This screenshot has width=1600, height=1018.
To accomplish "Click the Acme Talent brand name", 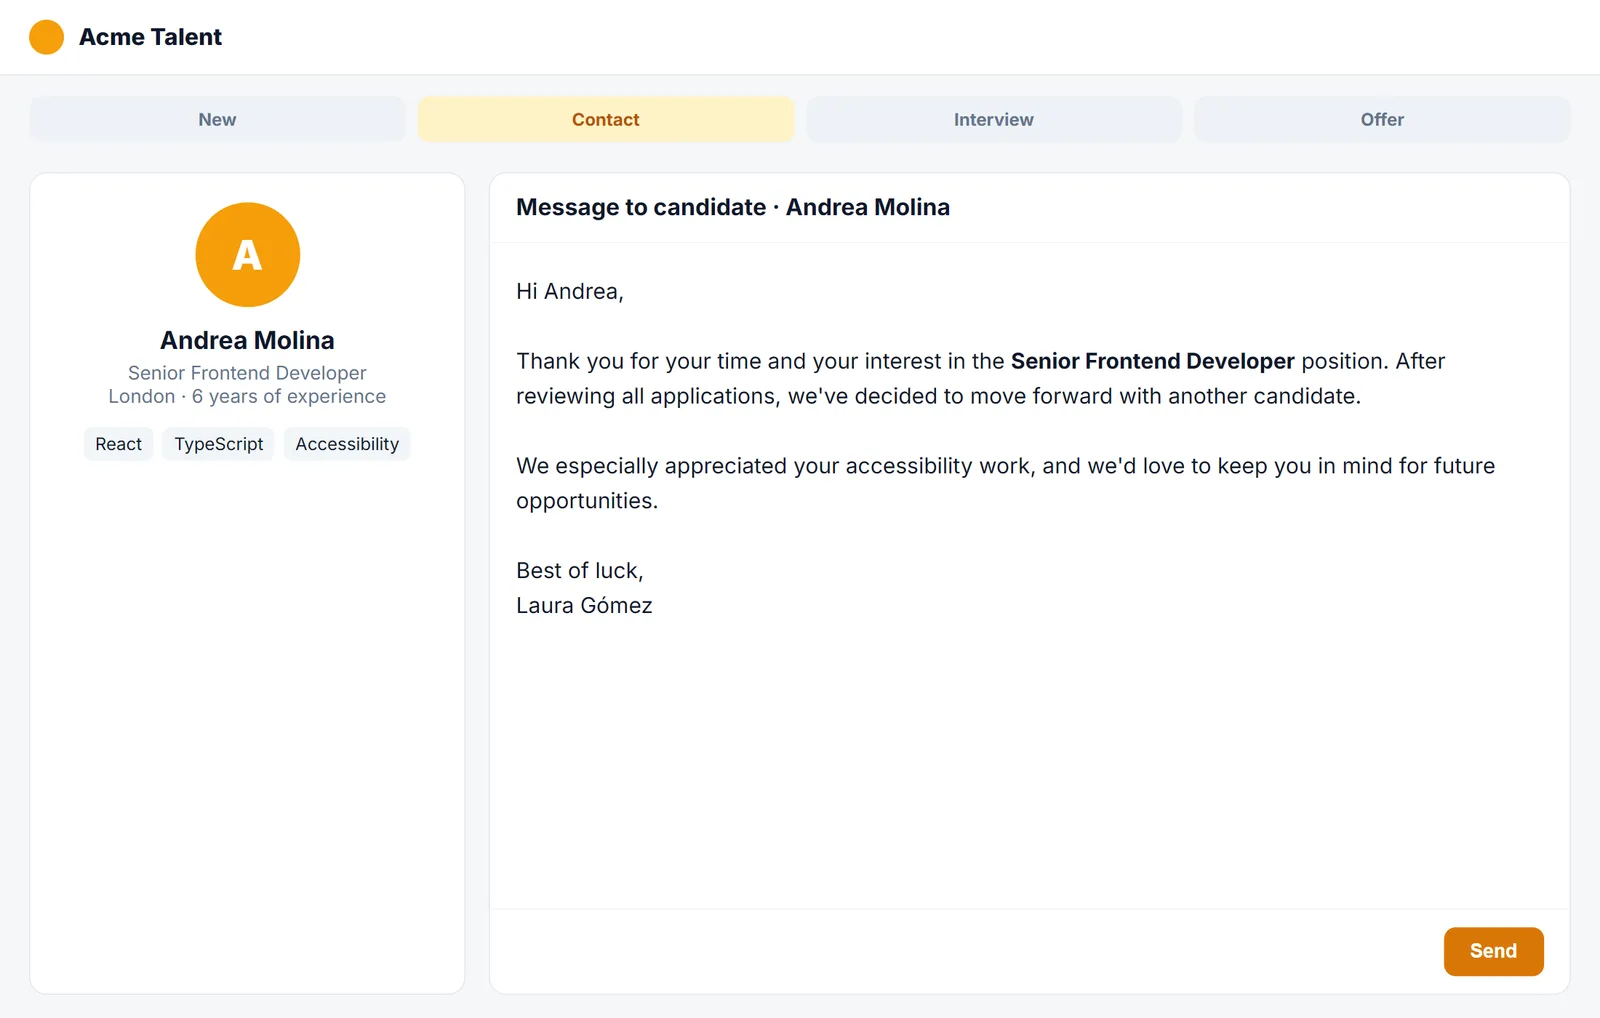I will [x=150, y=37].
